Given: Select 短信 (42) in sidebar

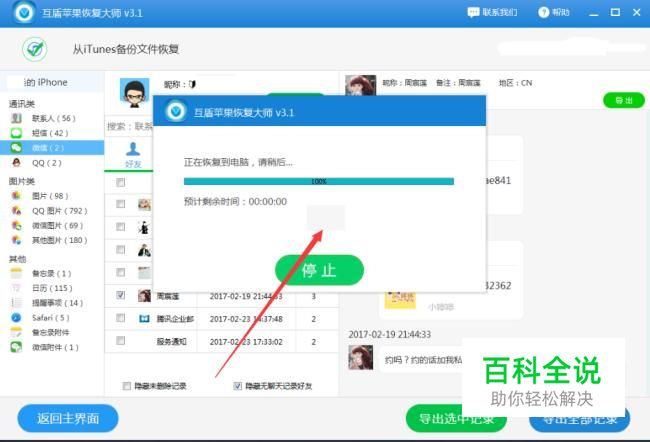Looking at the screenshot, I should pyautogui.click(x=52, y=133).
